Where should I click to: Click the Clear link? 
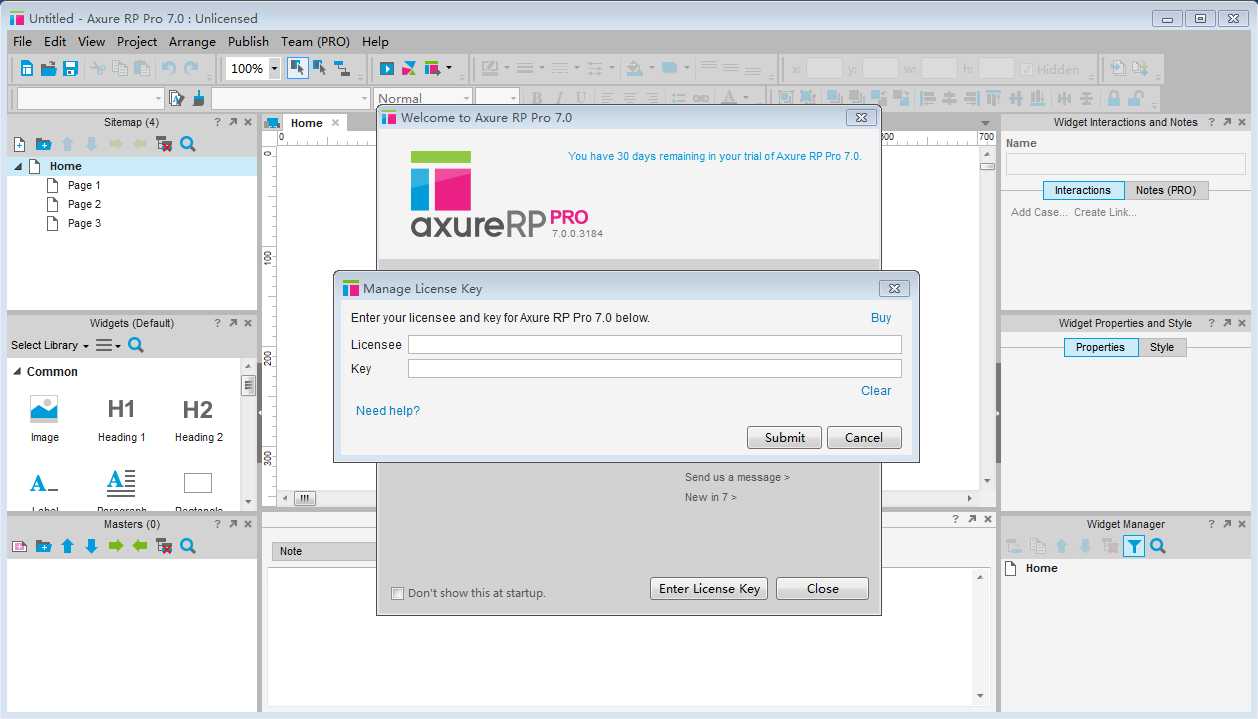click(x=876, y=391)
